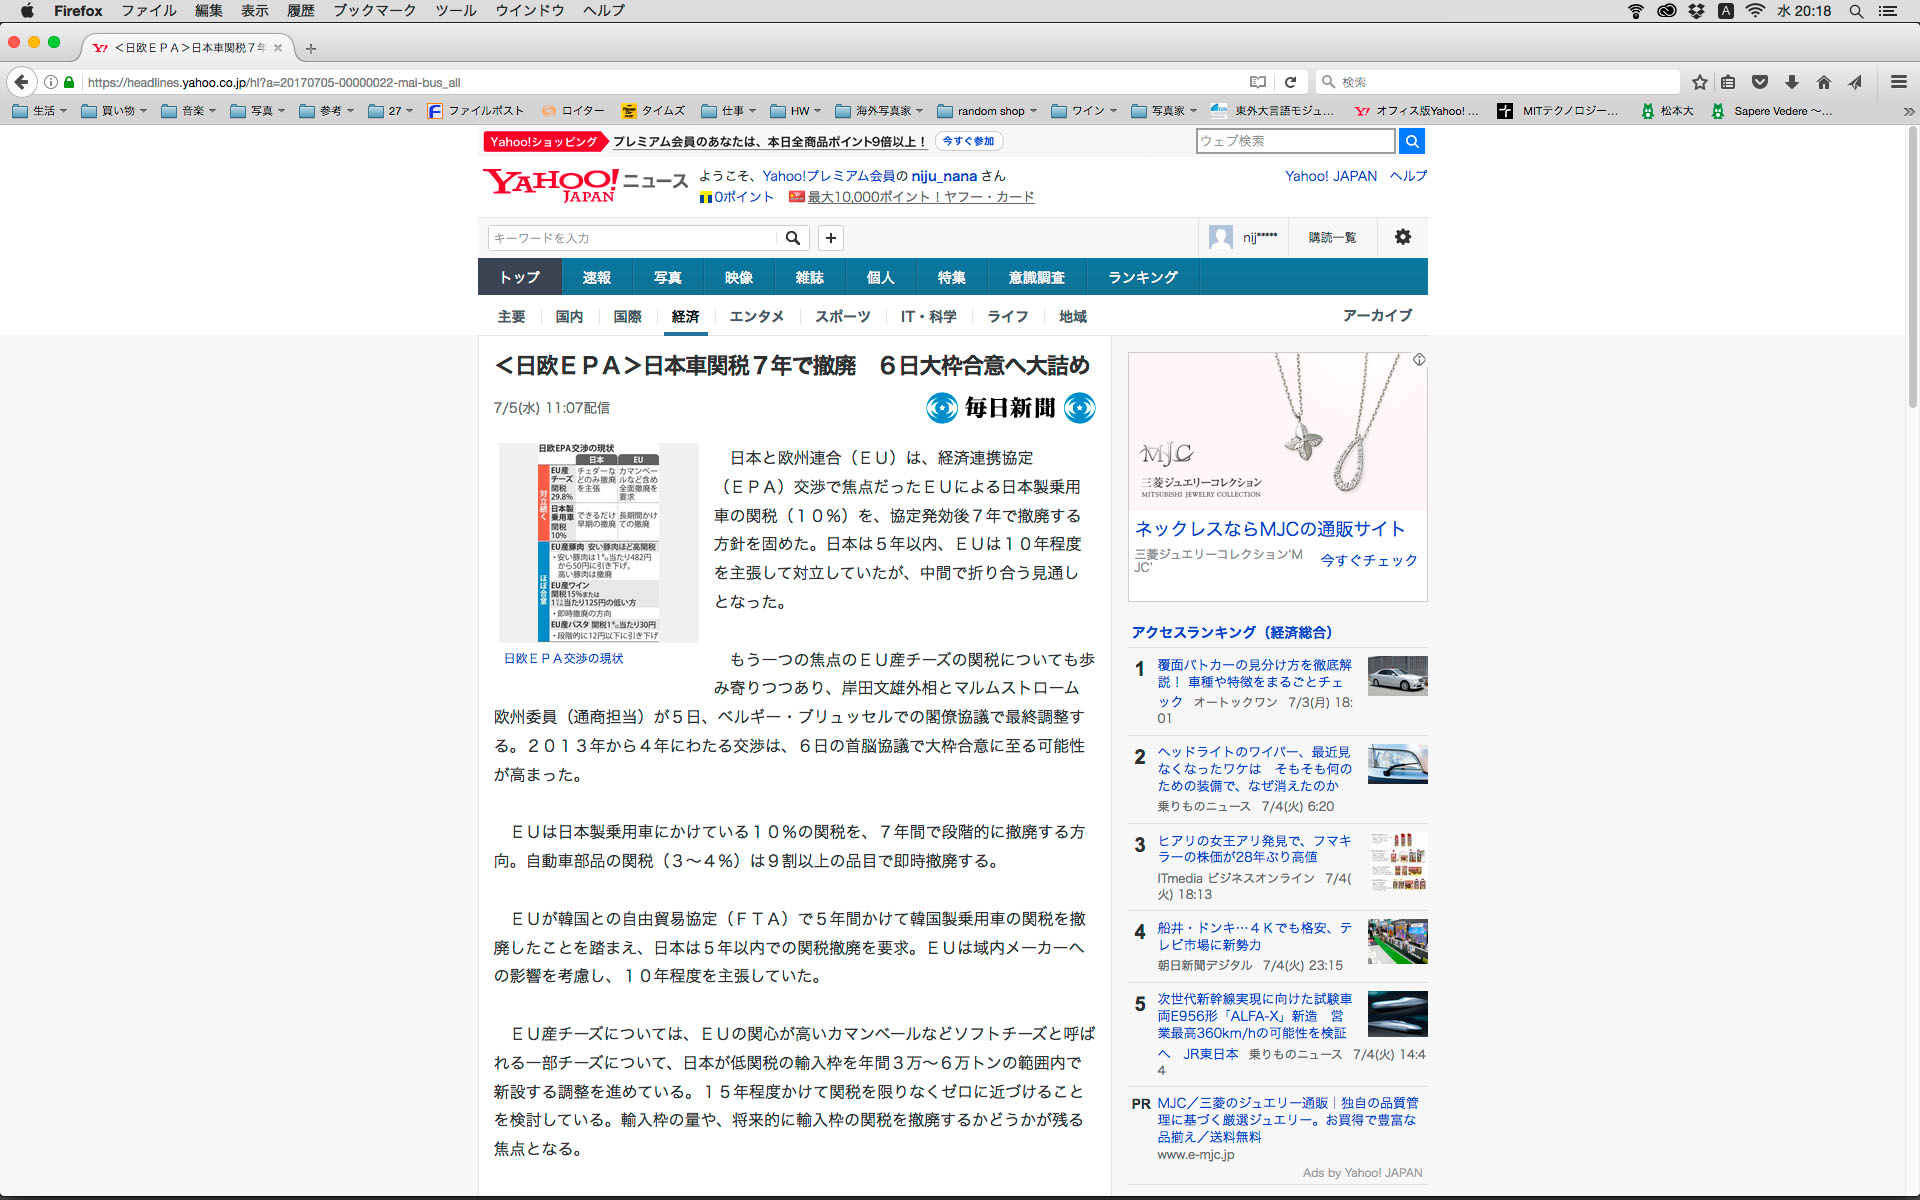The width and height of the screenshot is (1920, 1200).
Task: Click the Yahoo settings gear icon
Action: point(1402,237)
